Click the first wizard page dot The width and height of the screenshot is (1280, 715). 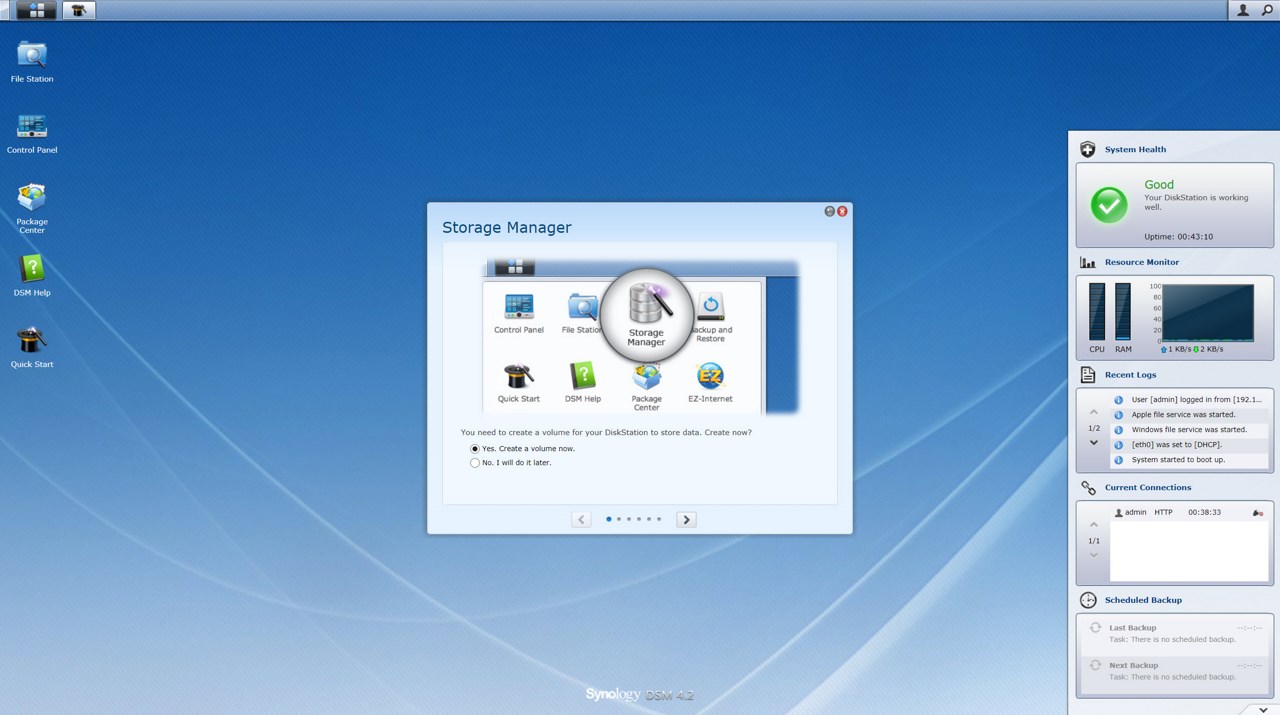(x=608, y=519)
